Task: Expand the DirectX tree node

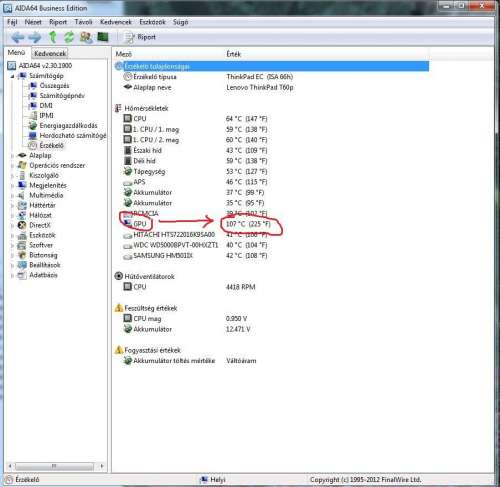Action: (12, 226)
